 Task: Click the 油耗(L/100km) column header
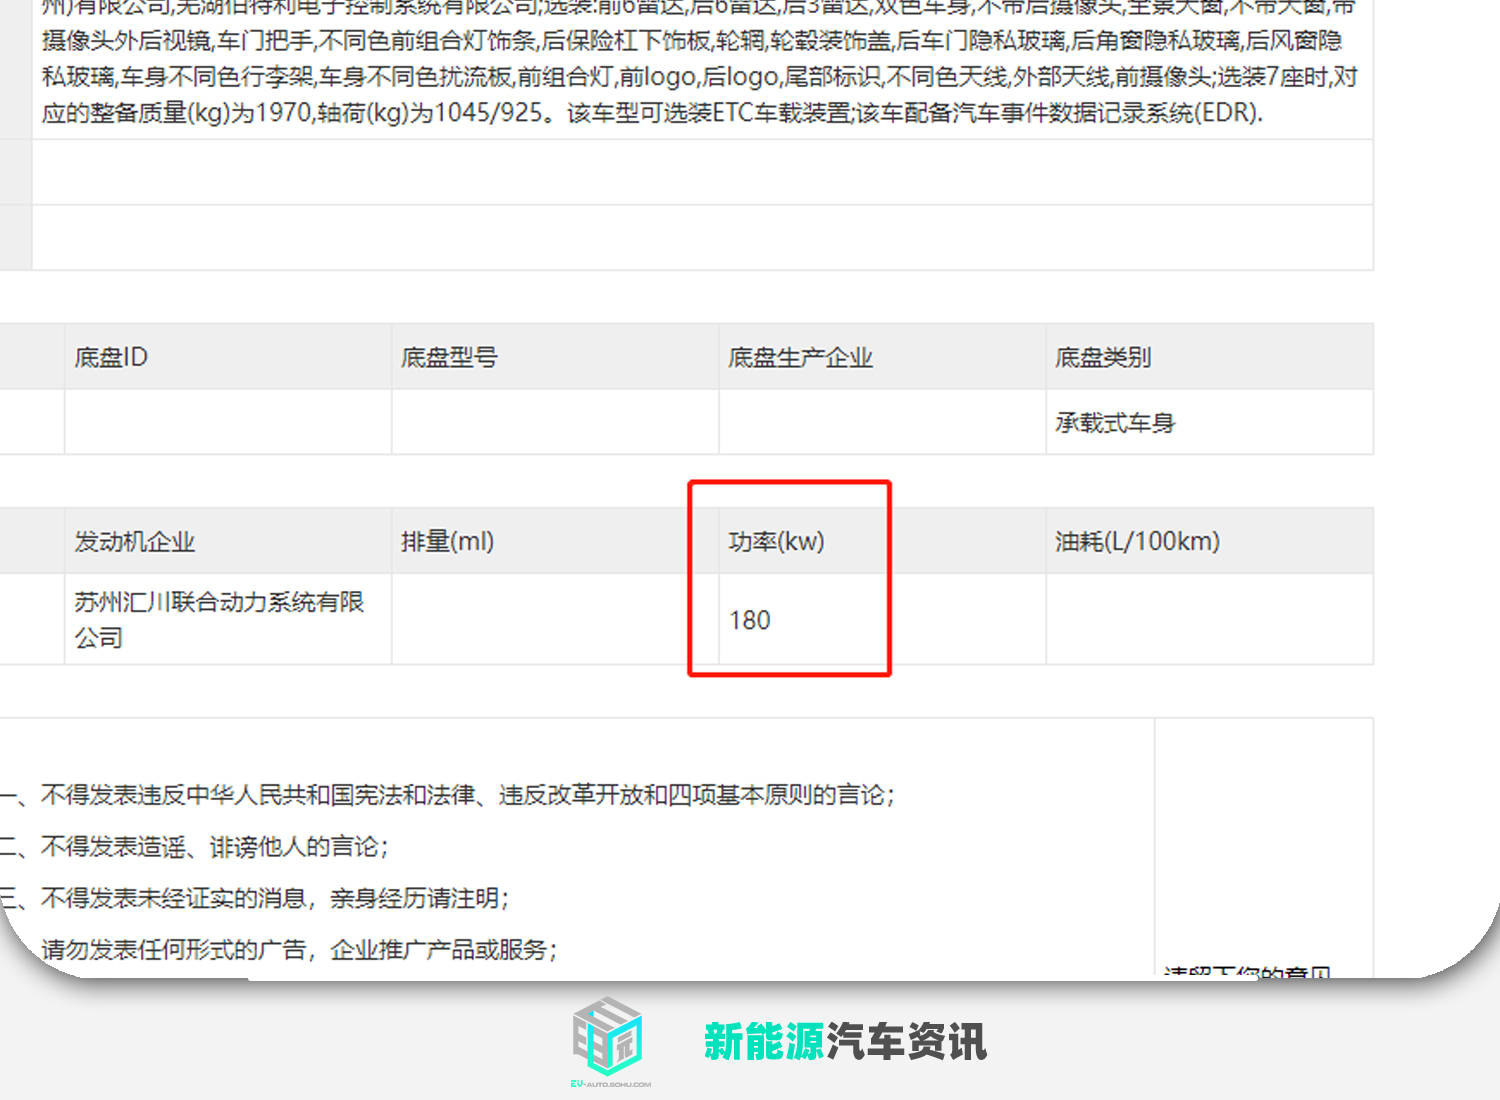click(1210, 541)
